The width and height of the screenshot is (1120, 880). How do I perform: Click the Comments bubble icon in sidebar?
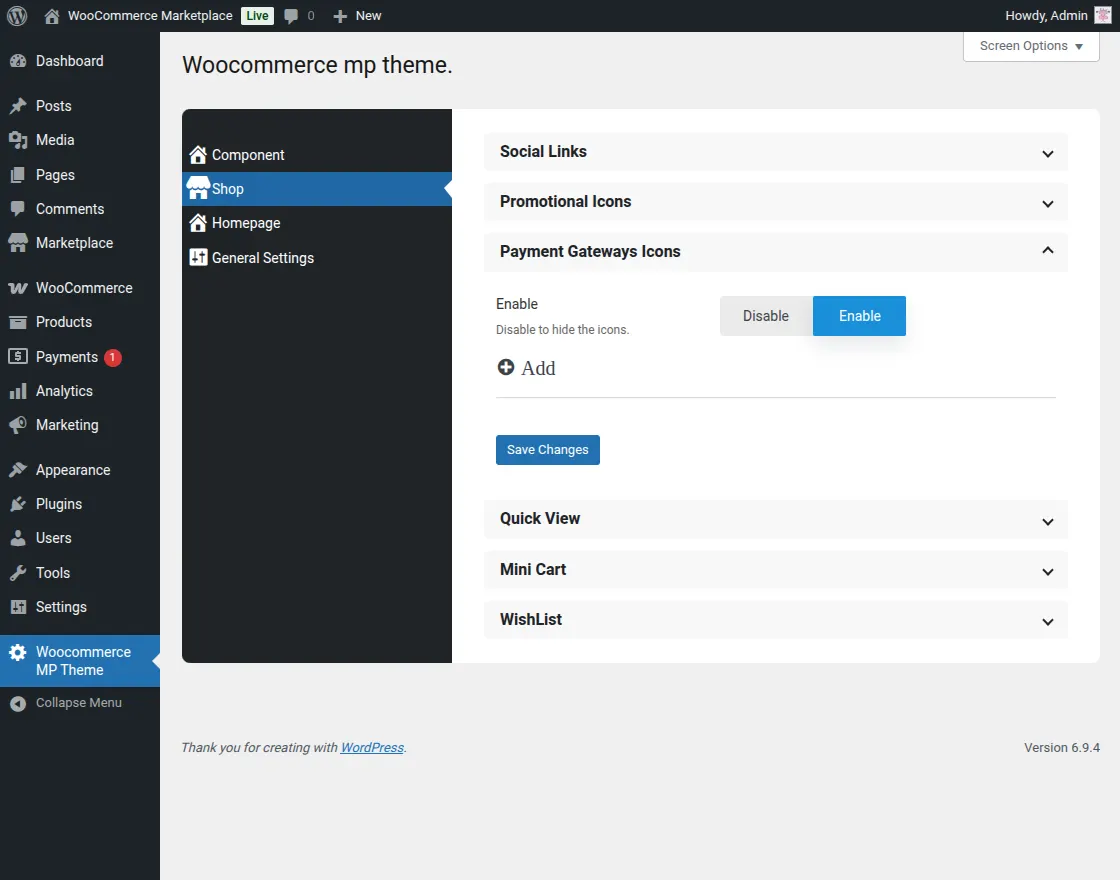tap(18, 209)
